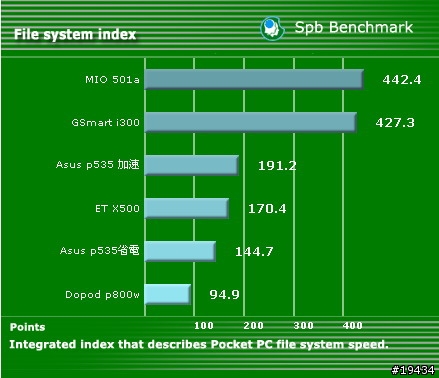Click the 'MIO 501a' label
Image resolution: width=439 pixels, height=378 pixels.
coord(112,80)
